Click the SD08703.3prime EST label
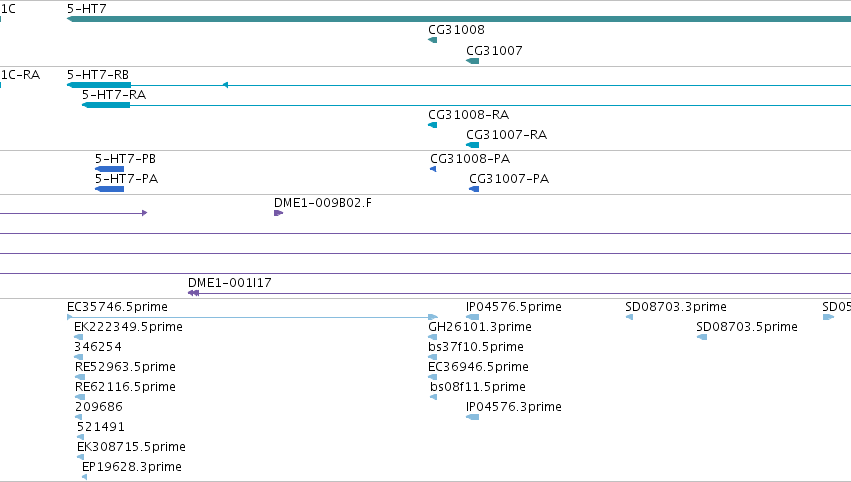The image size is (851, 482). 676,307
